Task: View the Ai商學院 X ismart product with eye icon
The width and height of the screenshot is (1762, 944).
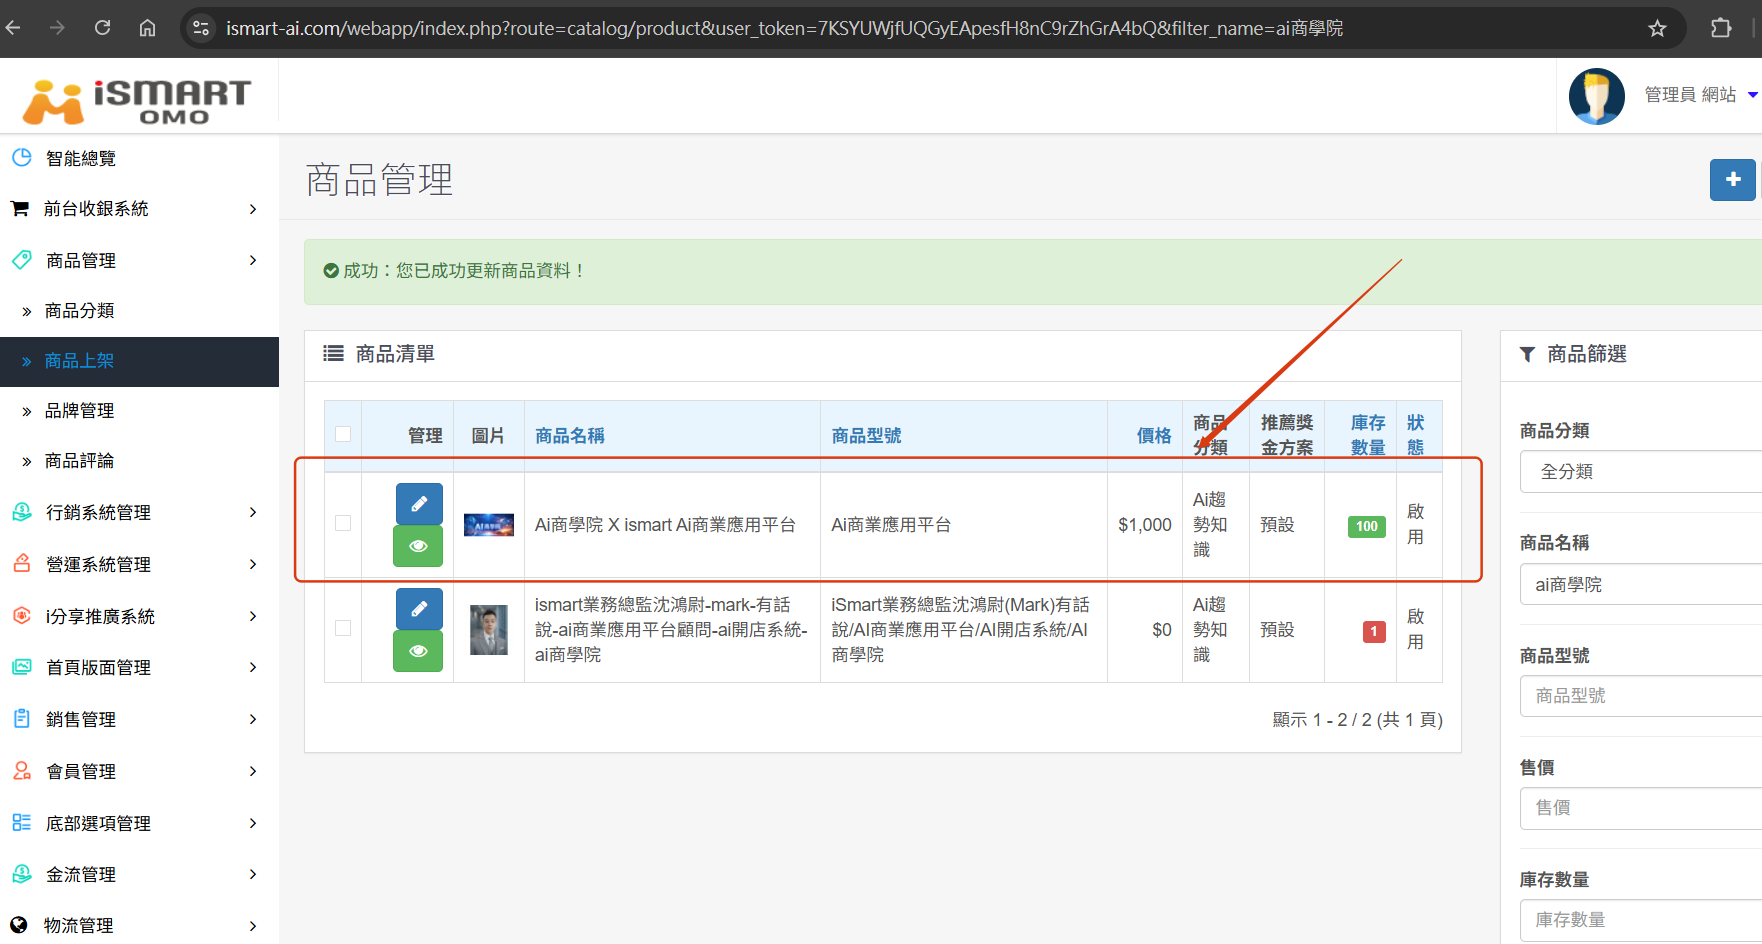Action: coord(419,546)
